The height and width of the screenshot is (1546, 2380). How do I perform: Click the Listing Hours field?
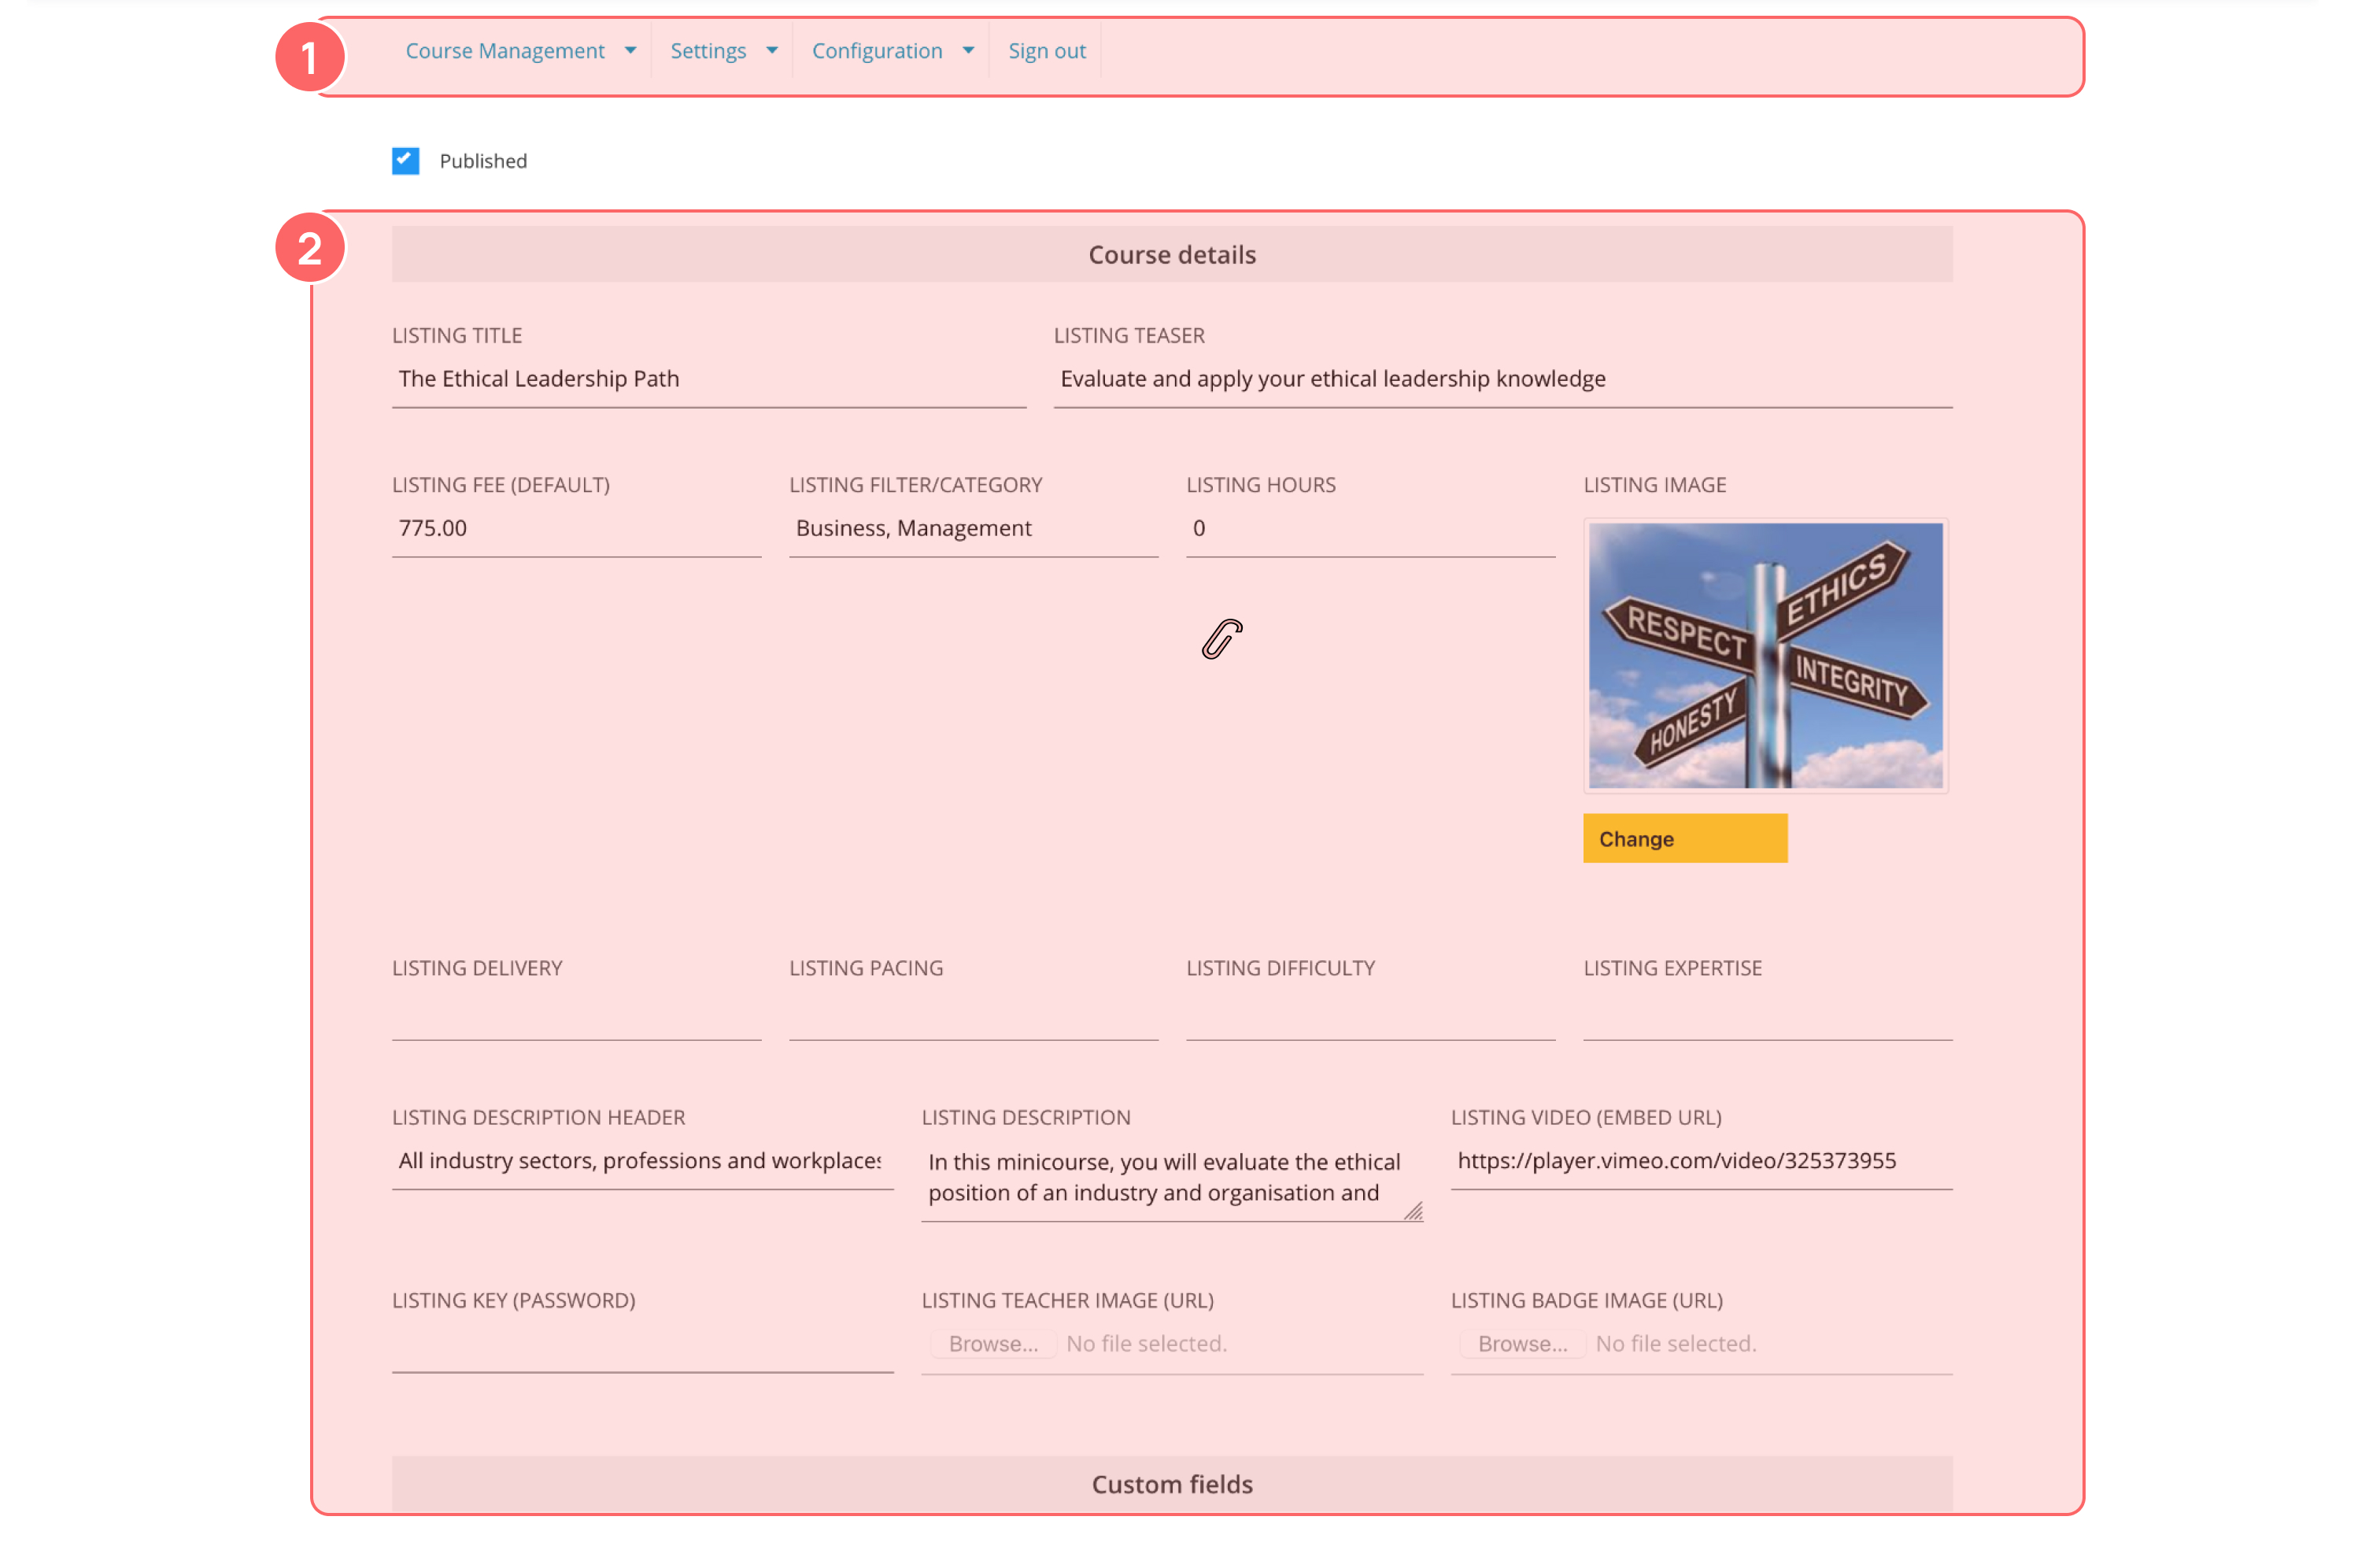point(1371,528)
